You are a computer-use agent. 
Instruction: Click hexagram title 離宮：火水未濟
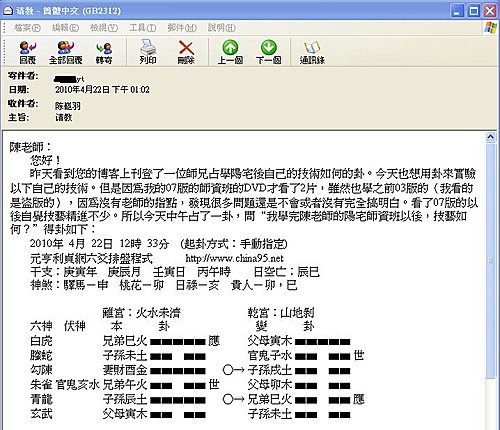point(141,313)
